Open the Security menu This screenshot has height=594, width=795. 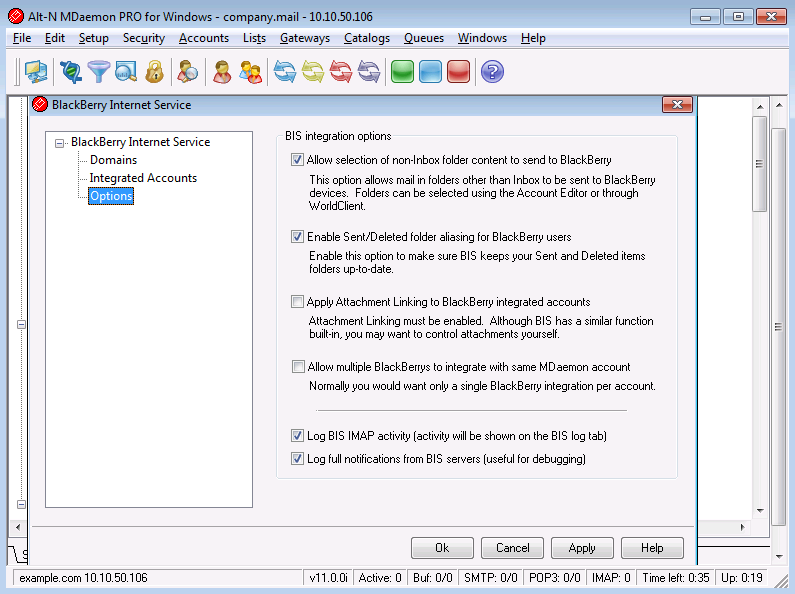(144, 38)
